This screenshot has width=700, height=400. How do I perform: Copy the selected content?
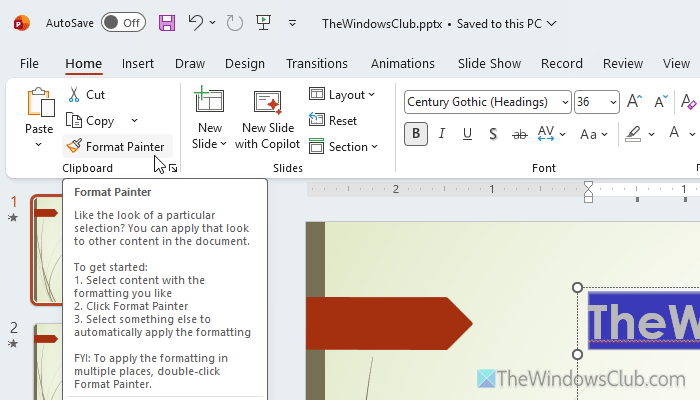(91, 121)
